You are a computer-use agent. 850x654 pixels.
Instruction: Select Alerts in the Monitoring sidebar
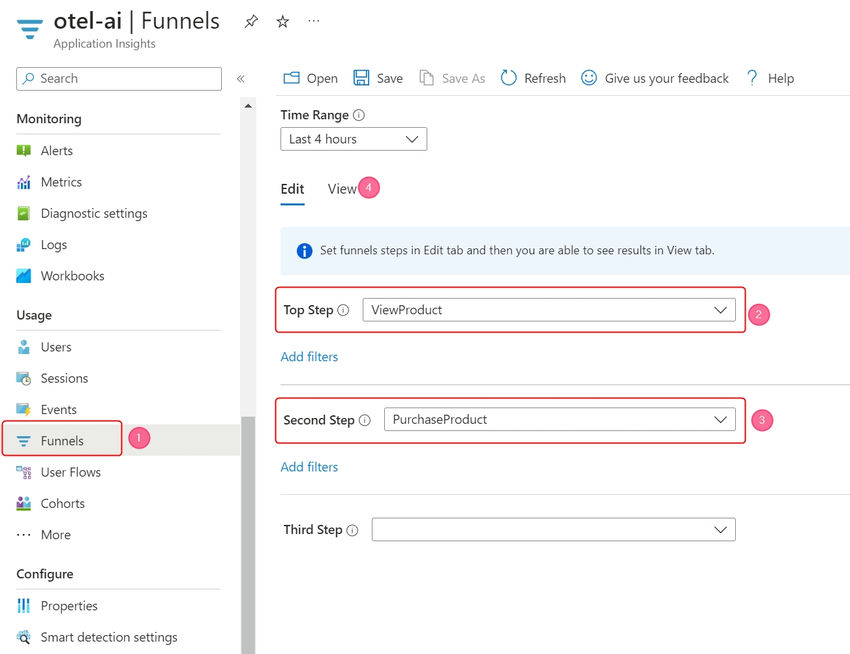58,150
